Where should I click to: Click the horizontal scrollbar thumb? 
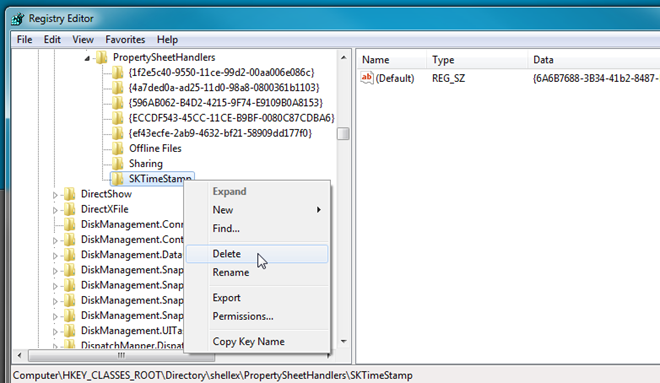tap(121, 356)
